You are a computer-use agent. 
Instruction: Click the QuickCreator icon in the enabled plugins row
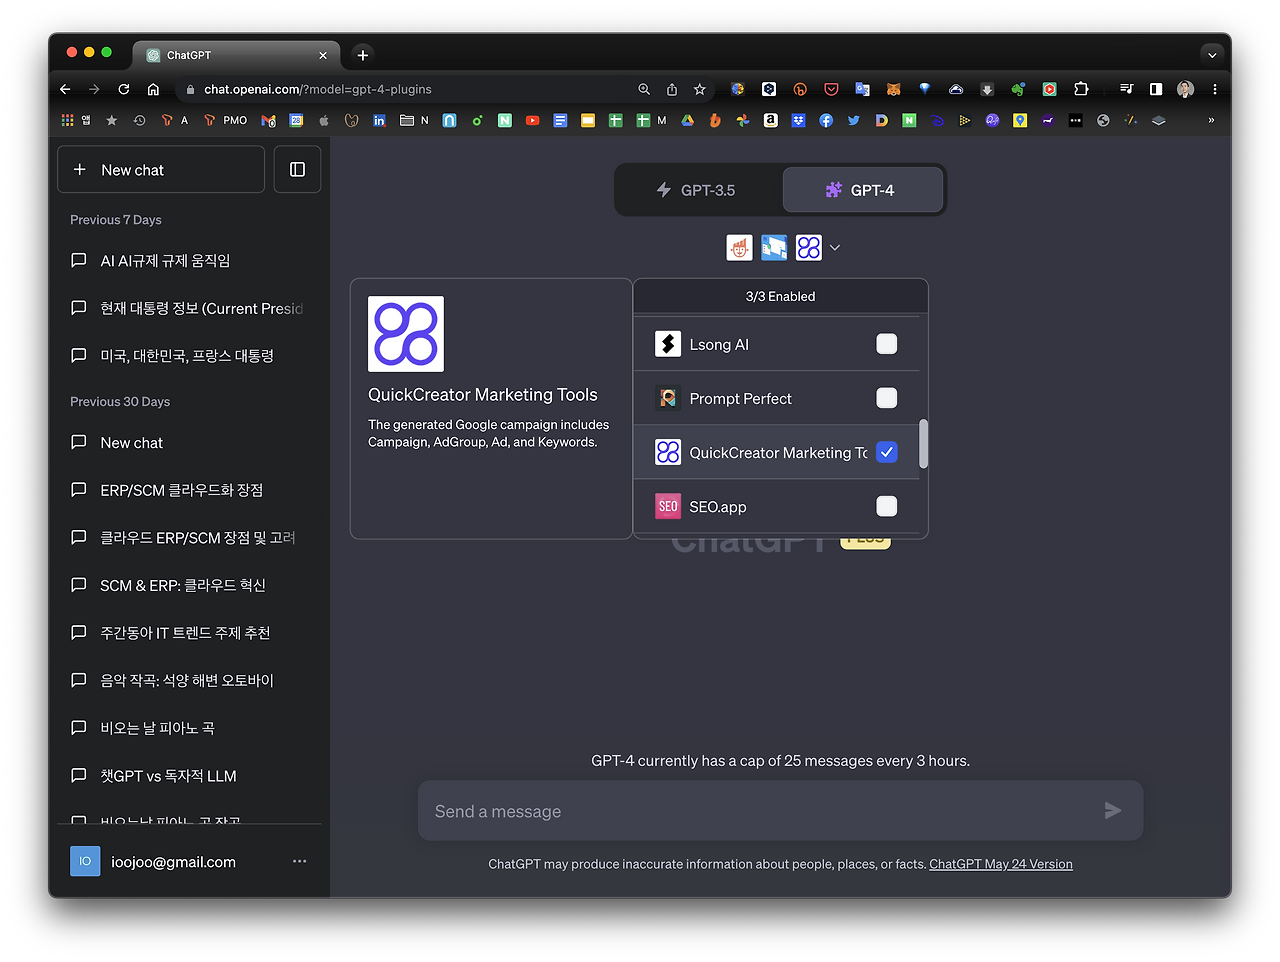click(x=809, y=248)
